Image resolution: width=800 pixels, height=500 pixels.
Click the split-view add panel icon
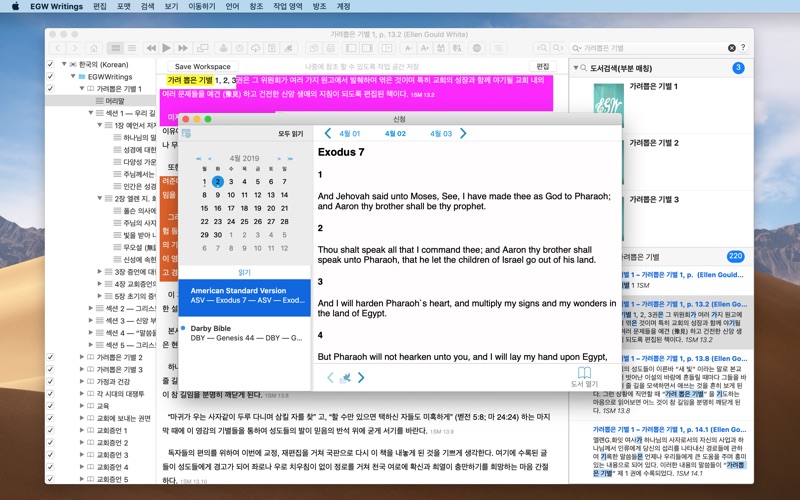pyautogui.click(x=387, y=48)
